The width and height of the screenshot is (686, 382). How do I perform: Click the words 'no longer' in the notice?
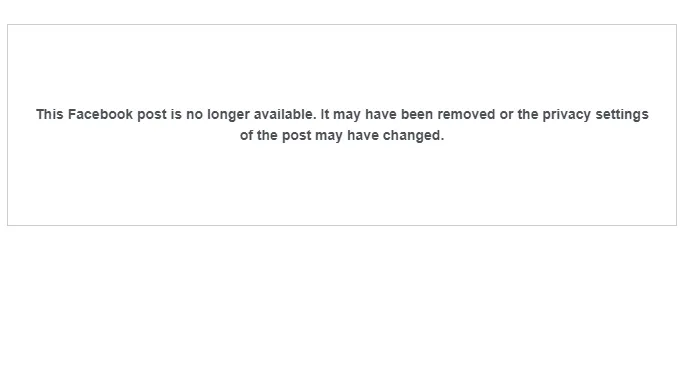[217, 115]
